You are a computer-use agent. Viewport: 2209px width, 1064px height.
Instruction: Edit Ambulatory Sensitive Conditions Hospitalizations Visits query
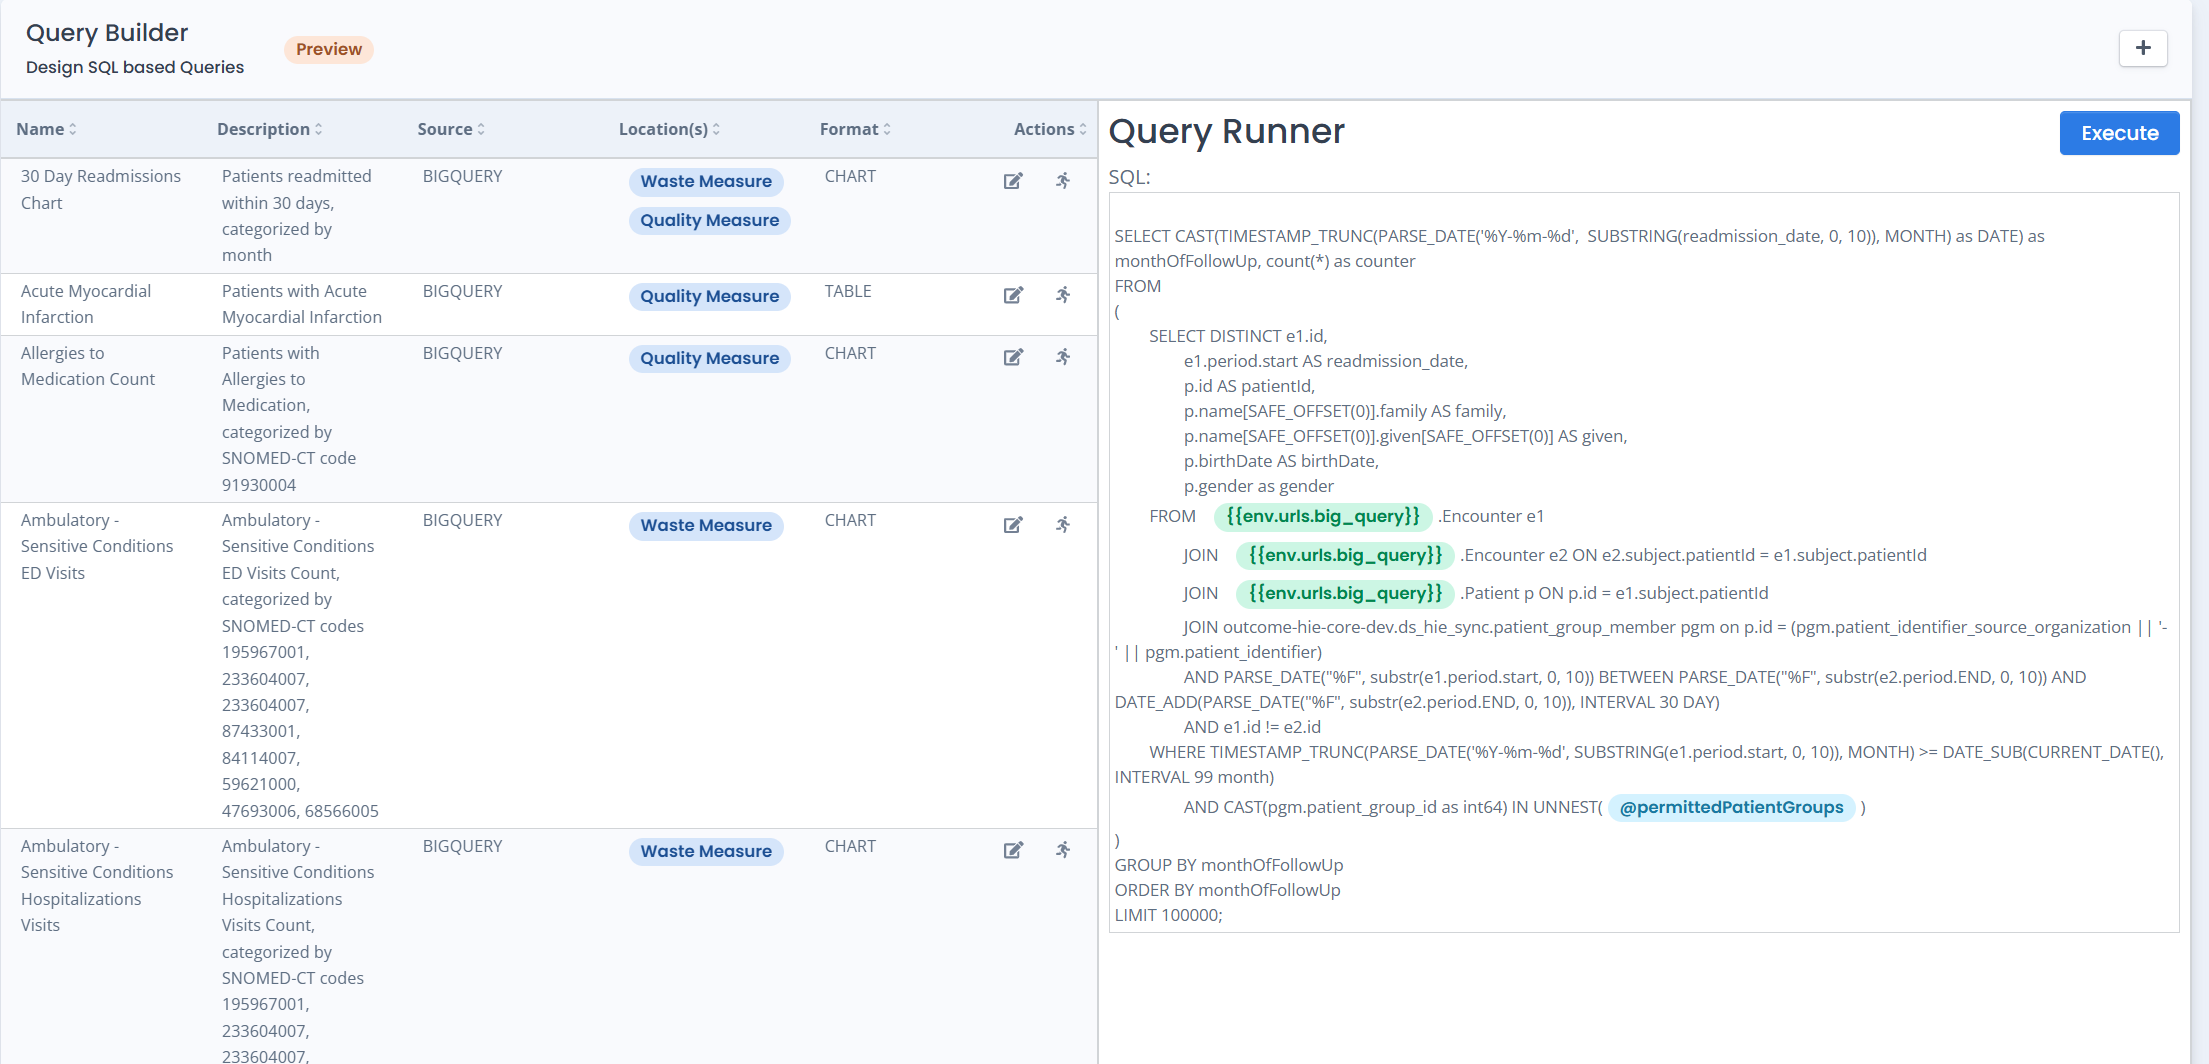tap(1013, 850)
